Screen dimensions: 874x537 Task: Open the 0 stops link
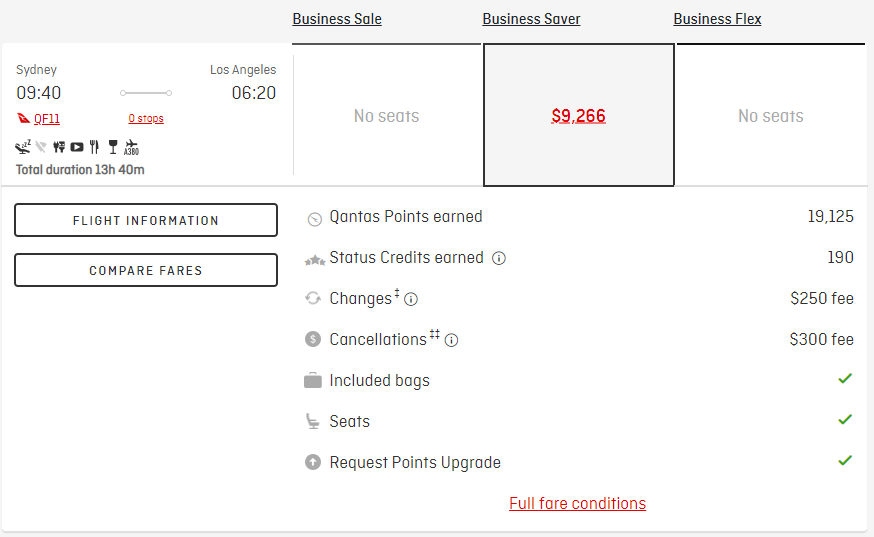pyautogui.click(x=146, y=118)
